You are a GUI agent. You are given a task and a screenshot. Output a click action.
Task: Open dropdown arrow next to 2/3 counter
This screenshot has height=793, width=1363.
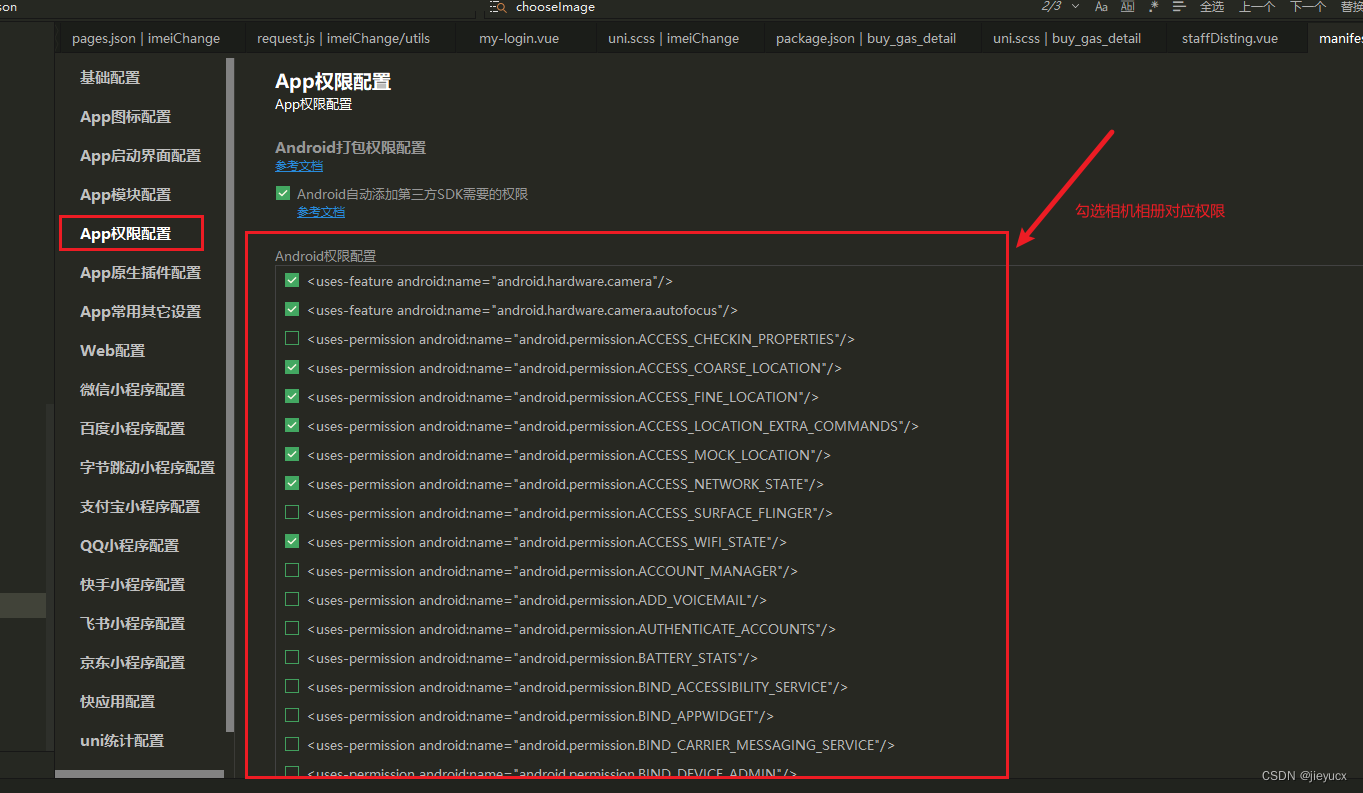pos(1075,7)
